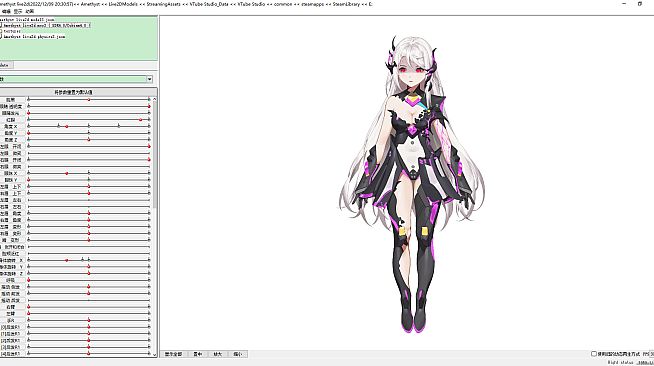Viewport: 654px width, 366px height.
Task: Click the 红晕 slider handle
Action: (141, 120)
